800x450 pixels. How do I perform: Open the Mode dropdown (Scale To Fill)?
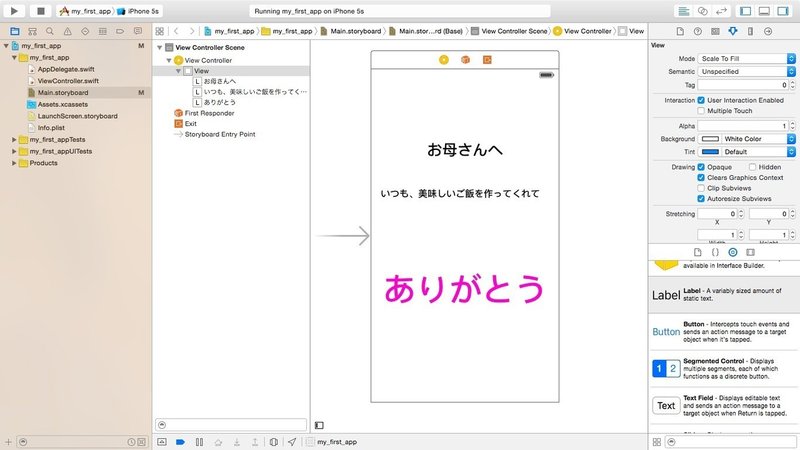click(746, 59)
